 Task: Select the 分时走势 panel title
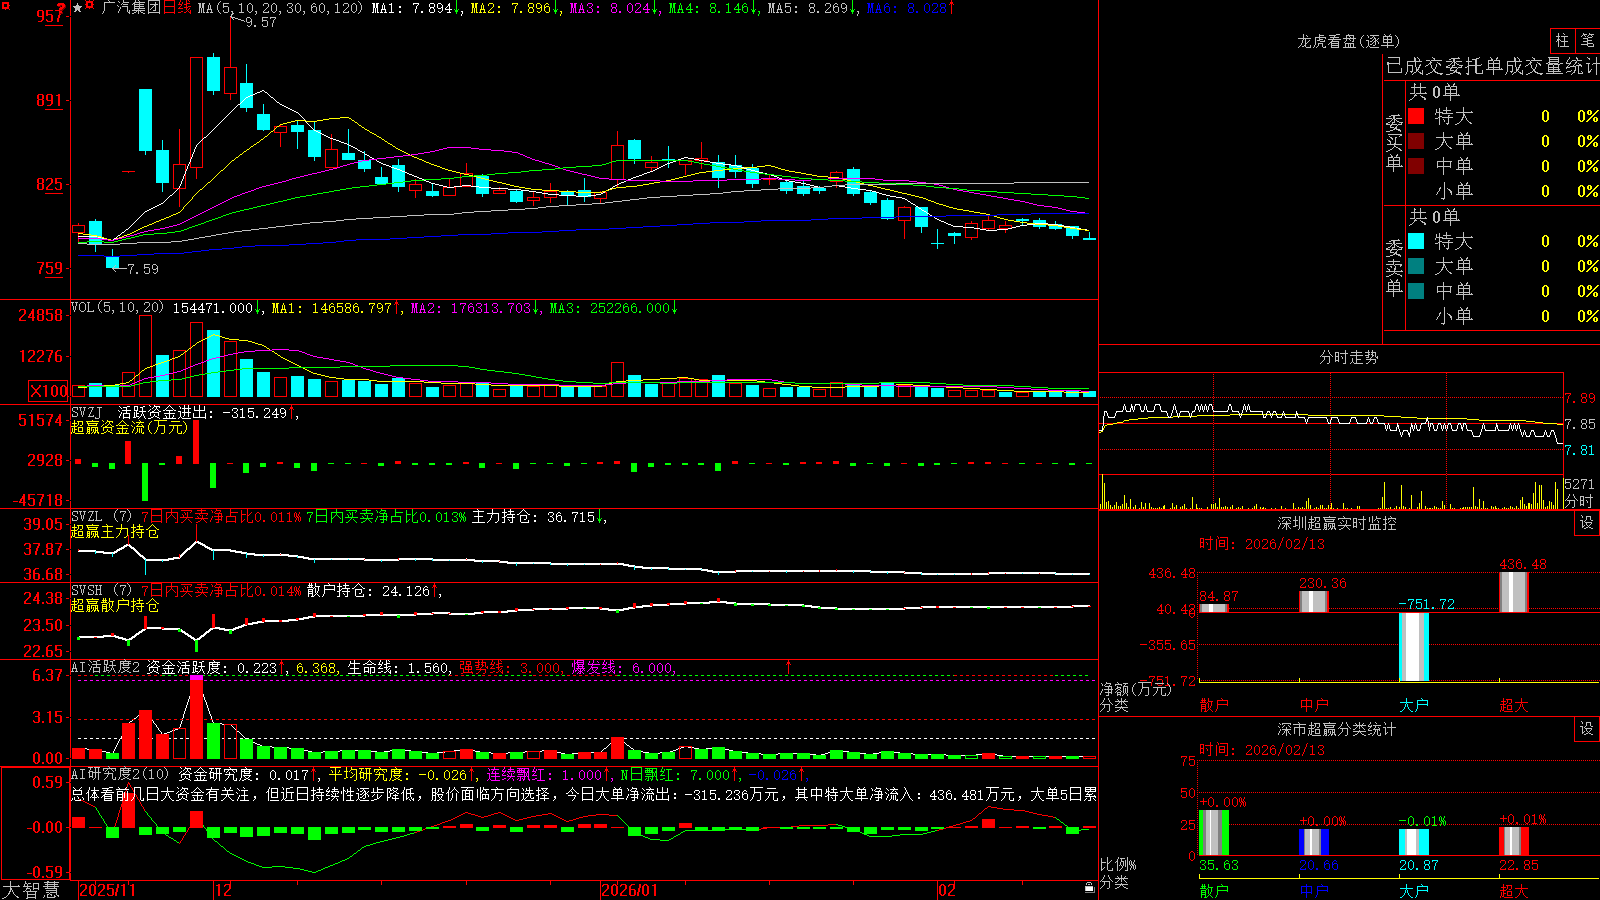[x=1348, y=357]
